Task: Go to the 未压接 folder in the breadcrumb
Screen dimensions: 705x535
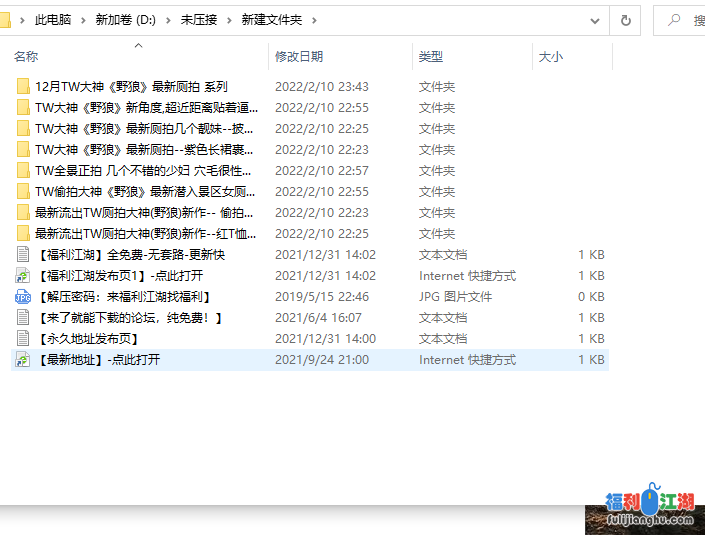Action: click(200, 20)
